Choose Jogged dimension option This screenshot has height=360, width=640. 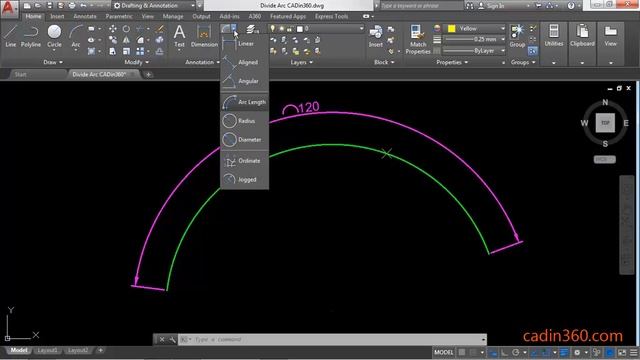click(x=244, y=180)
